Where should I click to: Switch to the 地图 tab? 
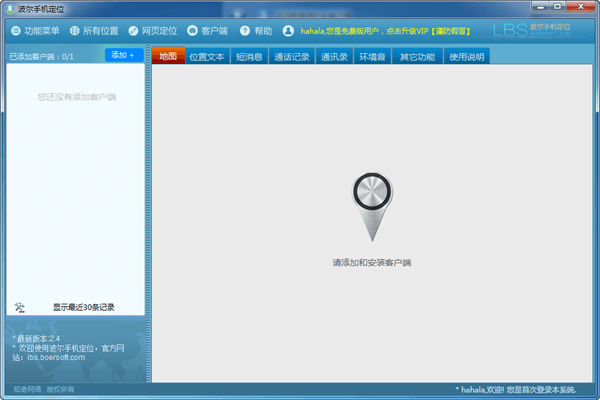coord(167,57)
